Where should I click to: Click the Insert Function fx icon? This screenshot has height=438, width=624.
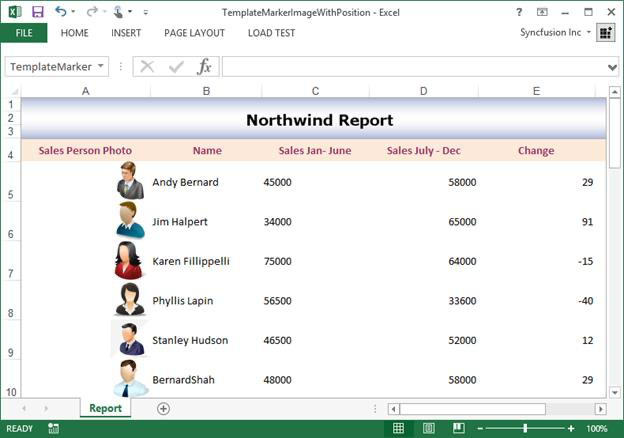[204, 67]
